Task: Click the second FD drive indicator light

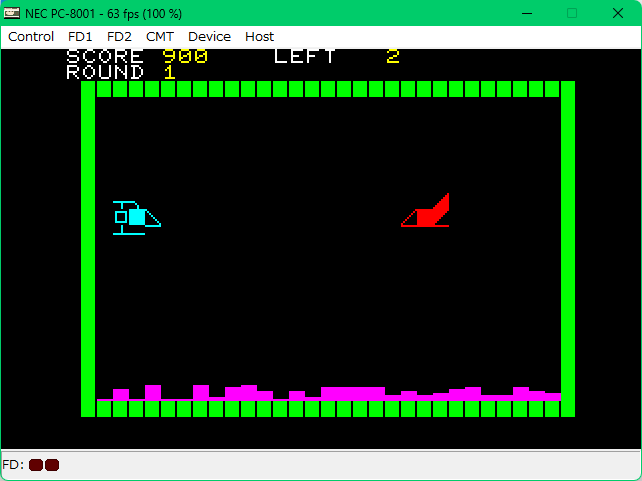Action: [x=52, y=465]
